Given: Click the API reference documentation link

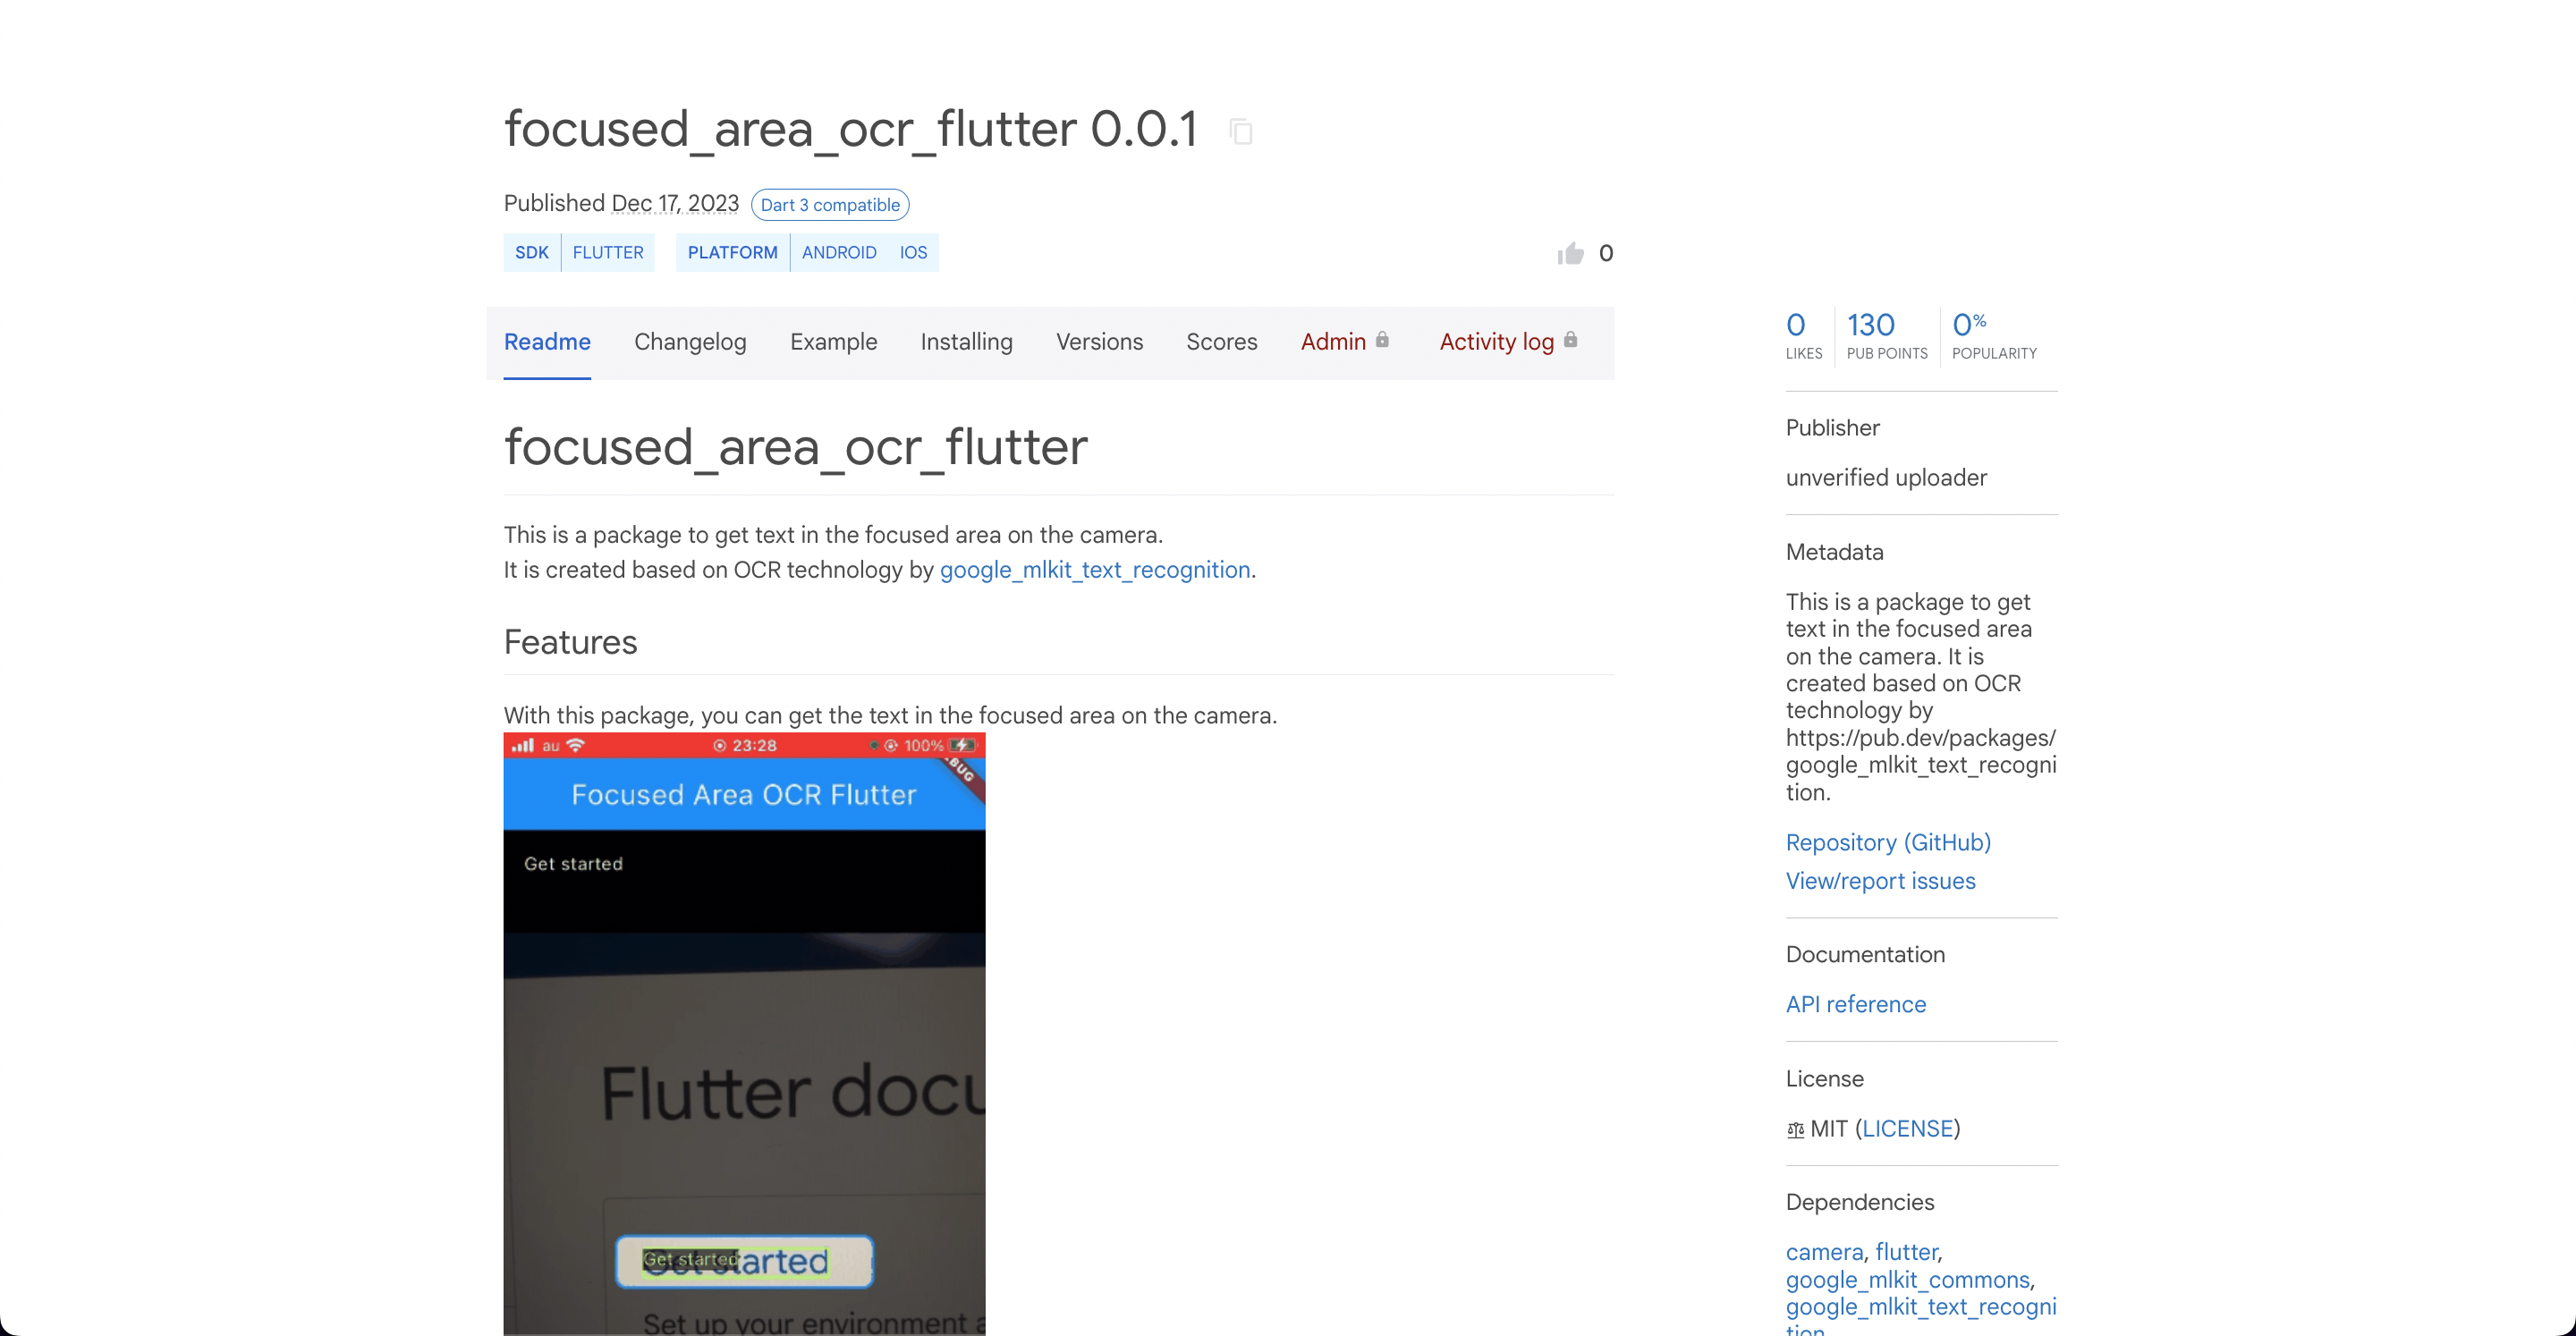Looking at the screenshot, I should tap(1855, 1003).
